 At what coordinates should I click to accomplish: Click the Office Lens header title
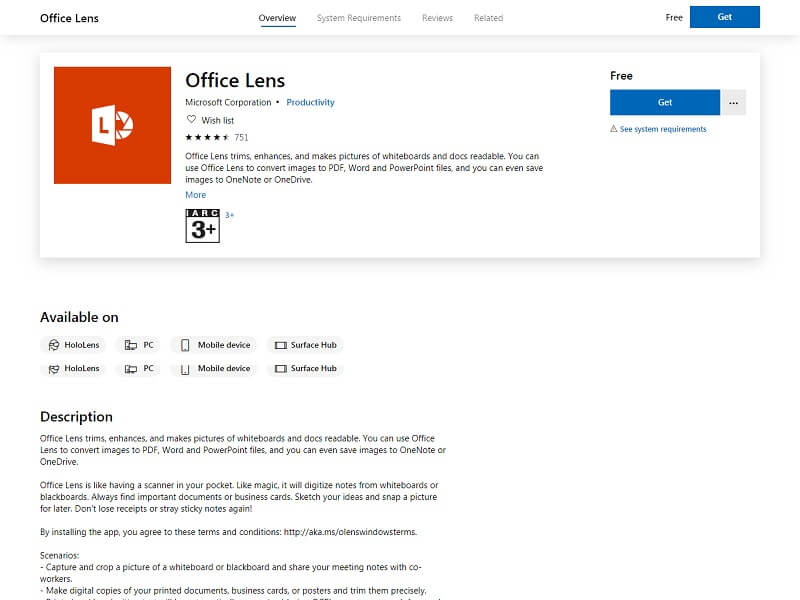point(69,18)
